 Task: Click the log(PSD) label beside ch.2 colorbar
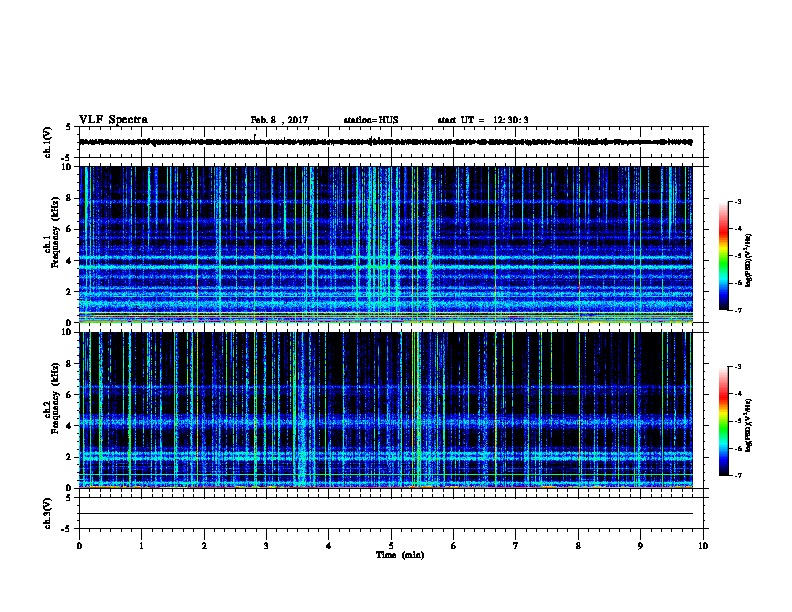pyautogui.click(x=748, y=425)
